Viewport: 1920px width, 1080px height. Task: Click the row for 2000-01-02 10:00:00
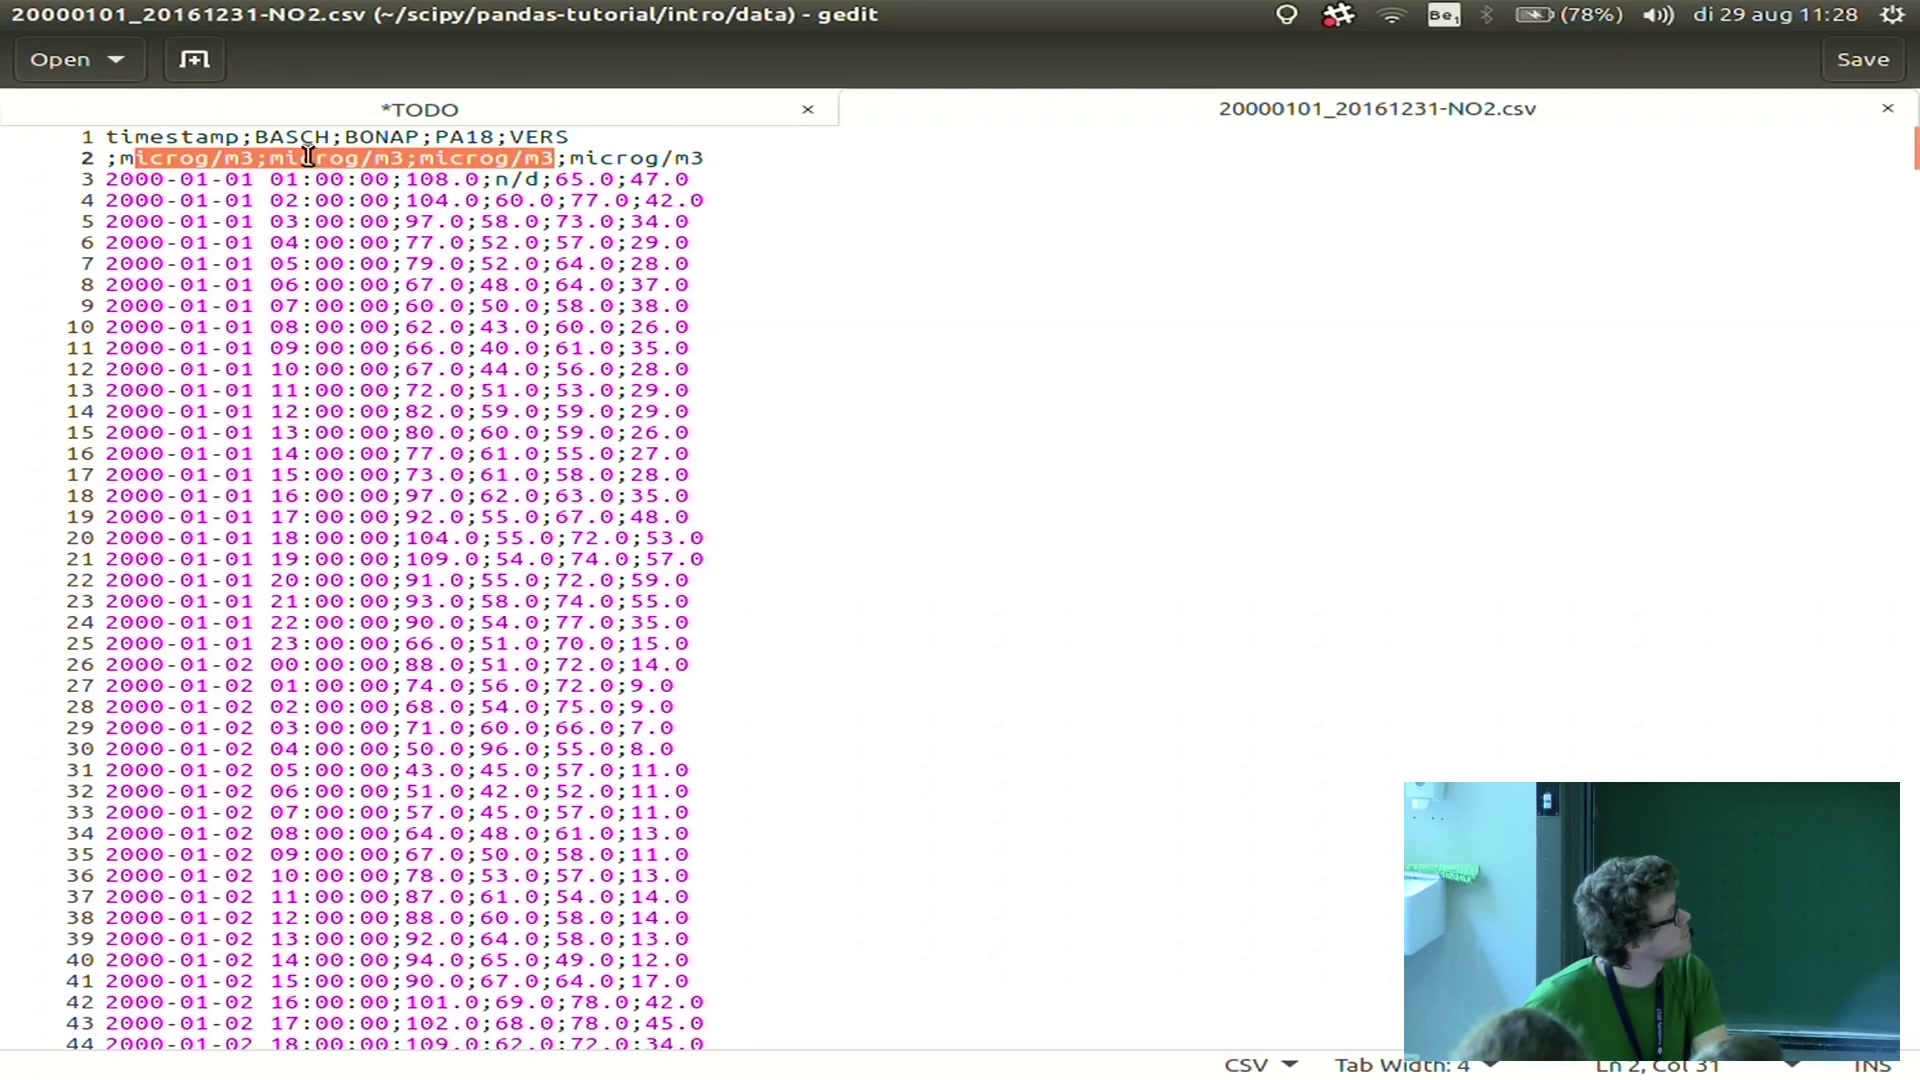(397, 875)
